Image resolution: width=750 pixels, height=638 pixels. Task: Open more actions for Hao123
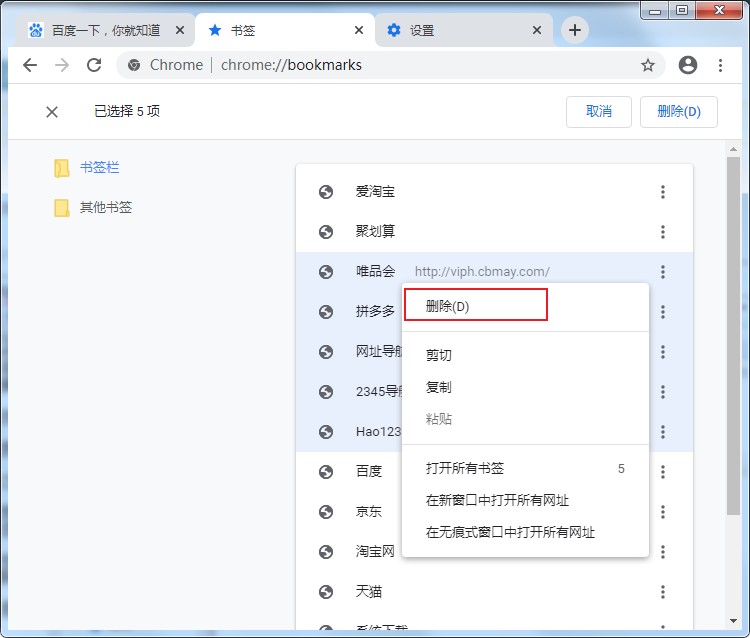click(x=662, y=432)
